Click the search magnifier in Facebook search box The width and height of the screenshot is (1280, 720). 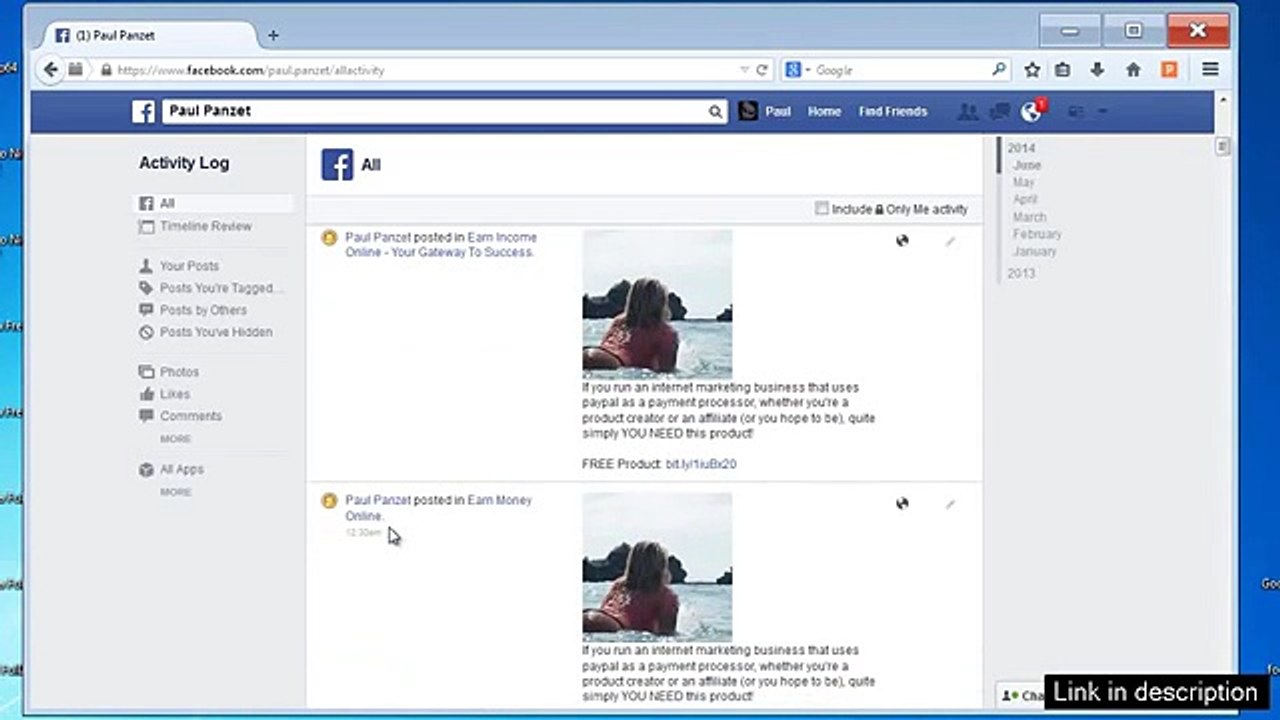715,112
